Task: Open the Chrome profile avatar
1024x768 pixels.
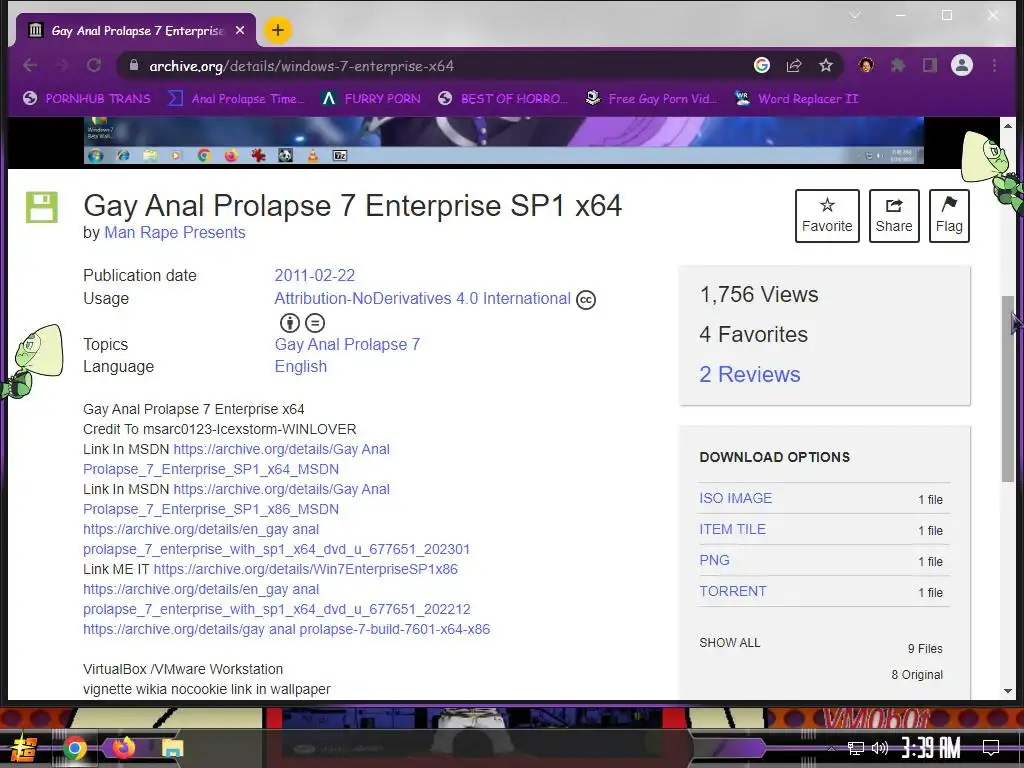Action: 962,65
